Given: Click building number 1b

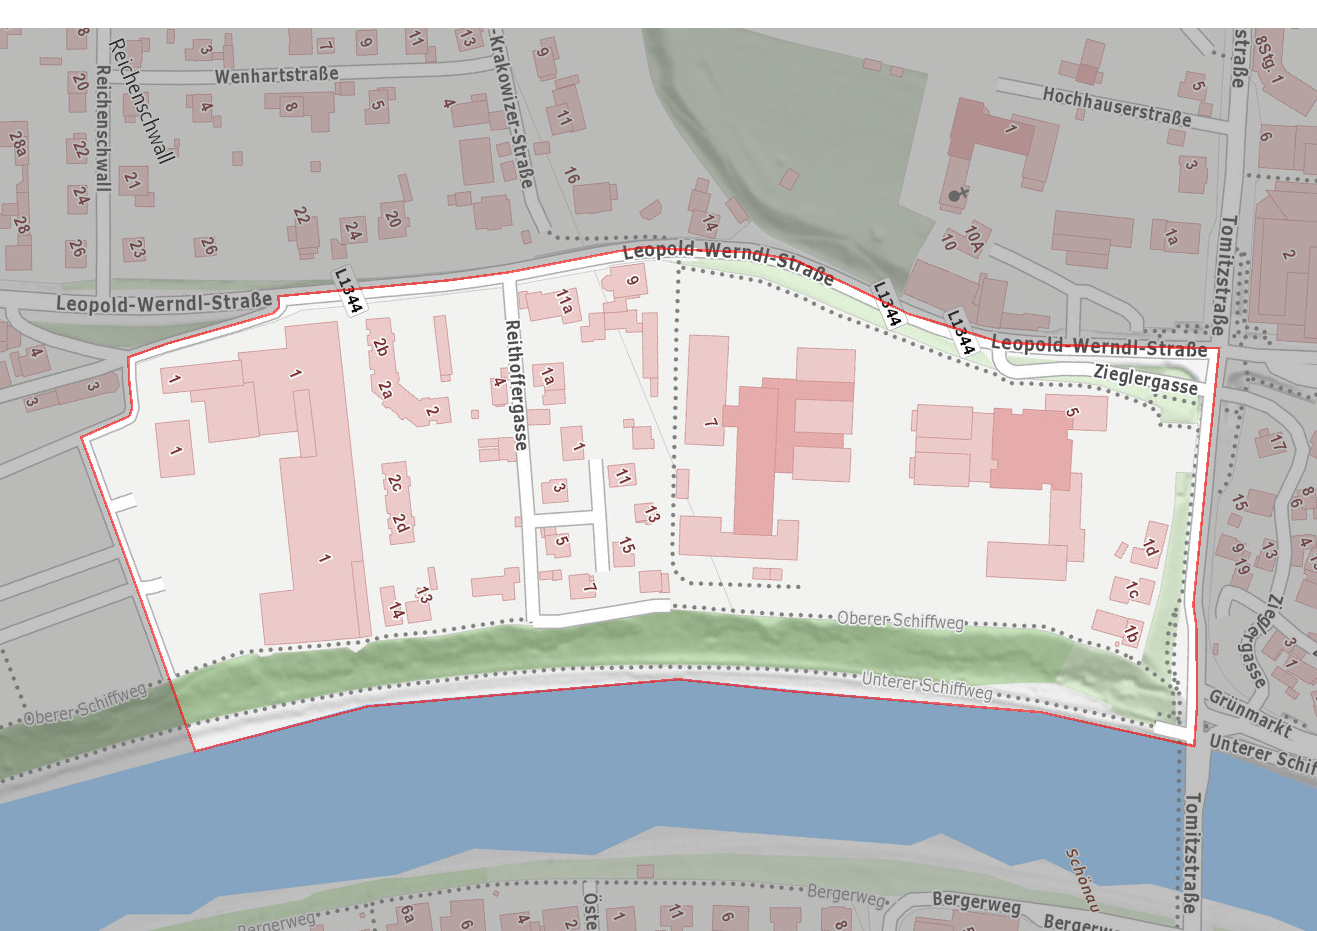Looking at the screenshot, I should [1131, 633].
